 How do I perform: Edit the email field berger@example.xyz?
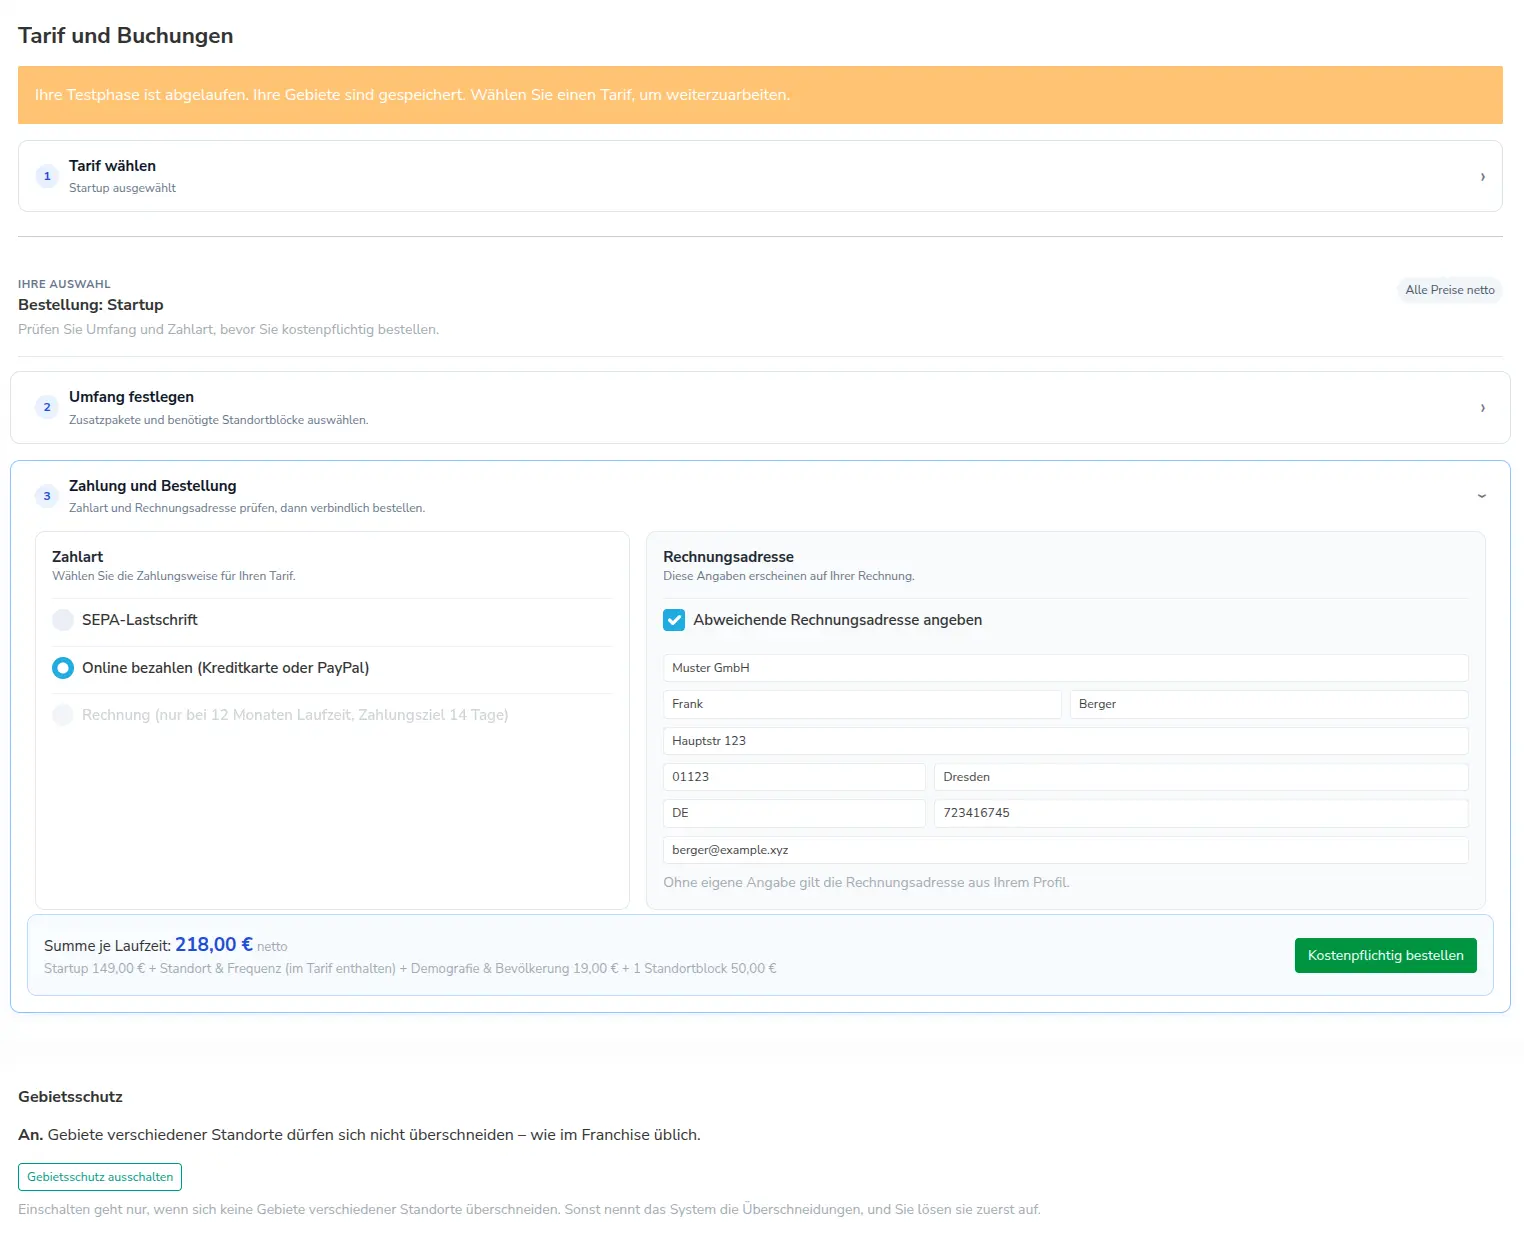point(1065,850)
